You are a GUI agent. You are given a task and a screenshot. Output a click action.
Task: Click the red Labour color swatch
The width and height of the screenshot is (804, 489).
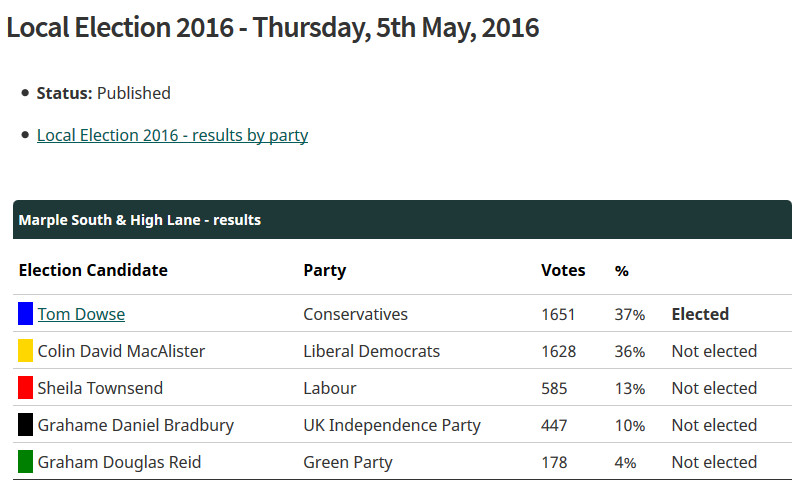(x=26, y=388)
